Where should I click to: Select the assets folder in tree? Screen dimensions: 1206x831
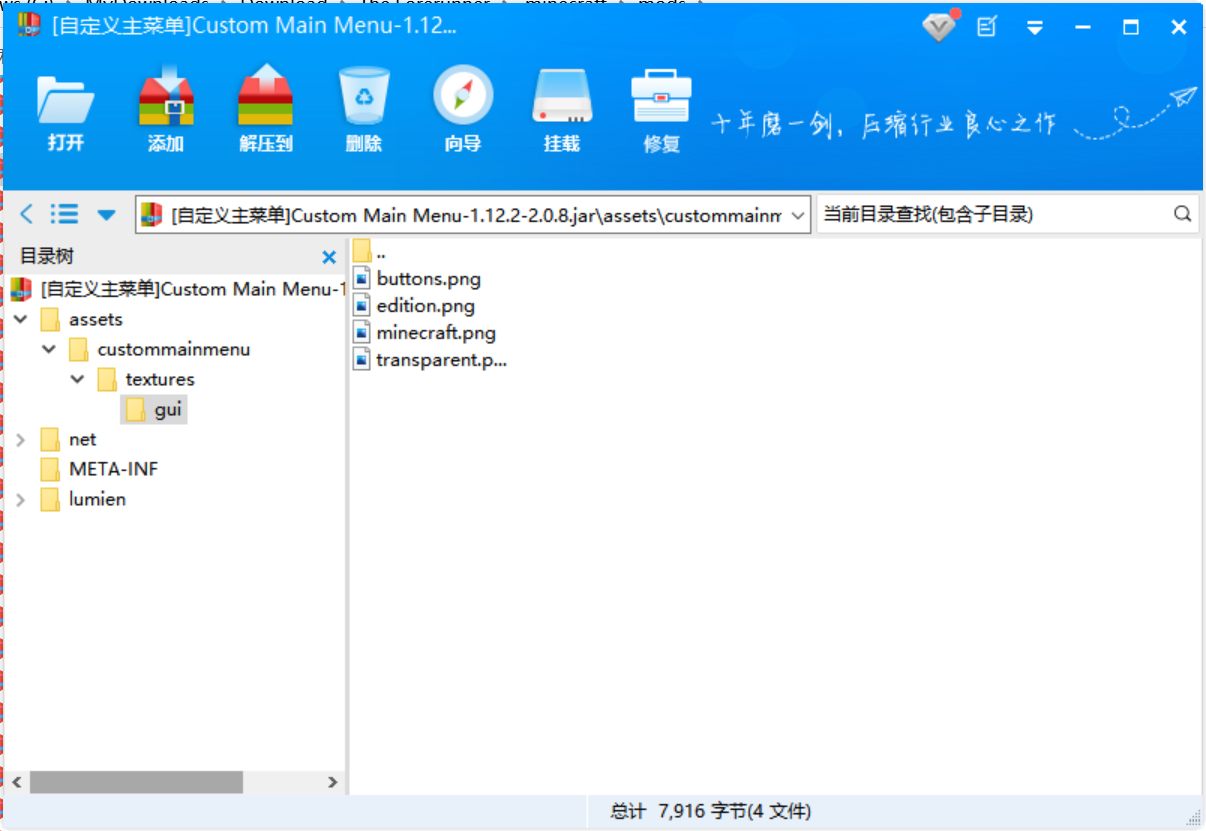coord(82,319)
